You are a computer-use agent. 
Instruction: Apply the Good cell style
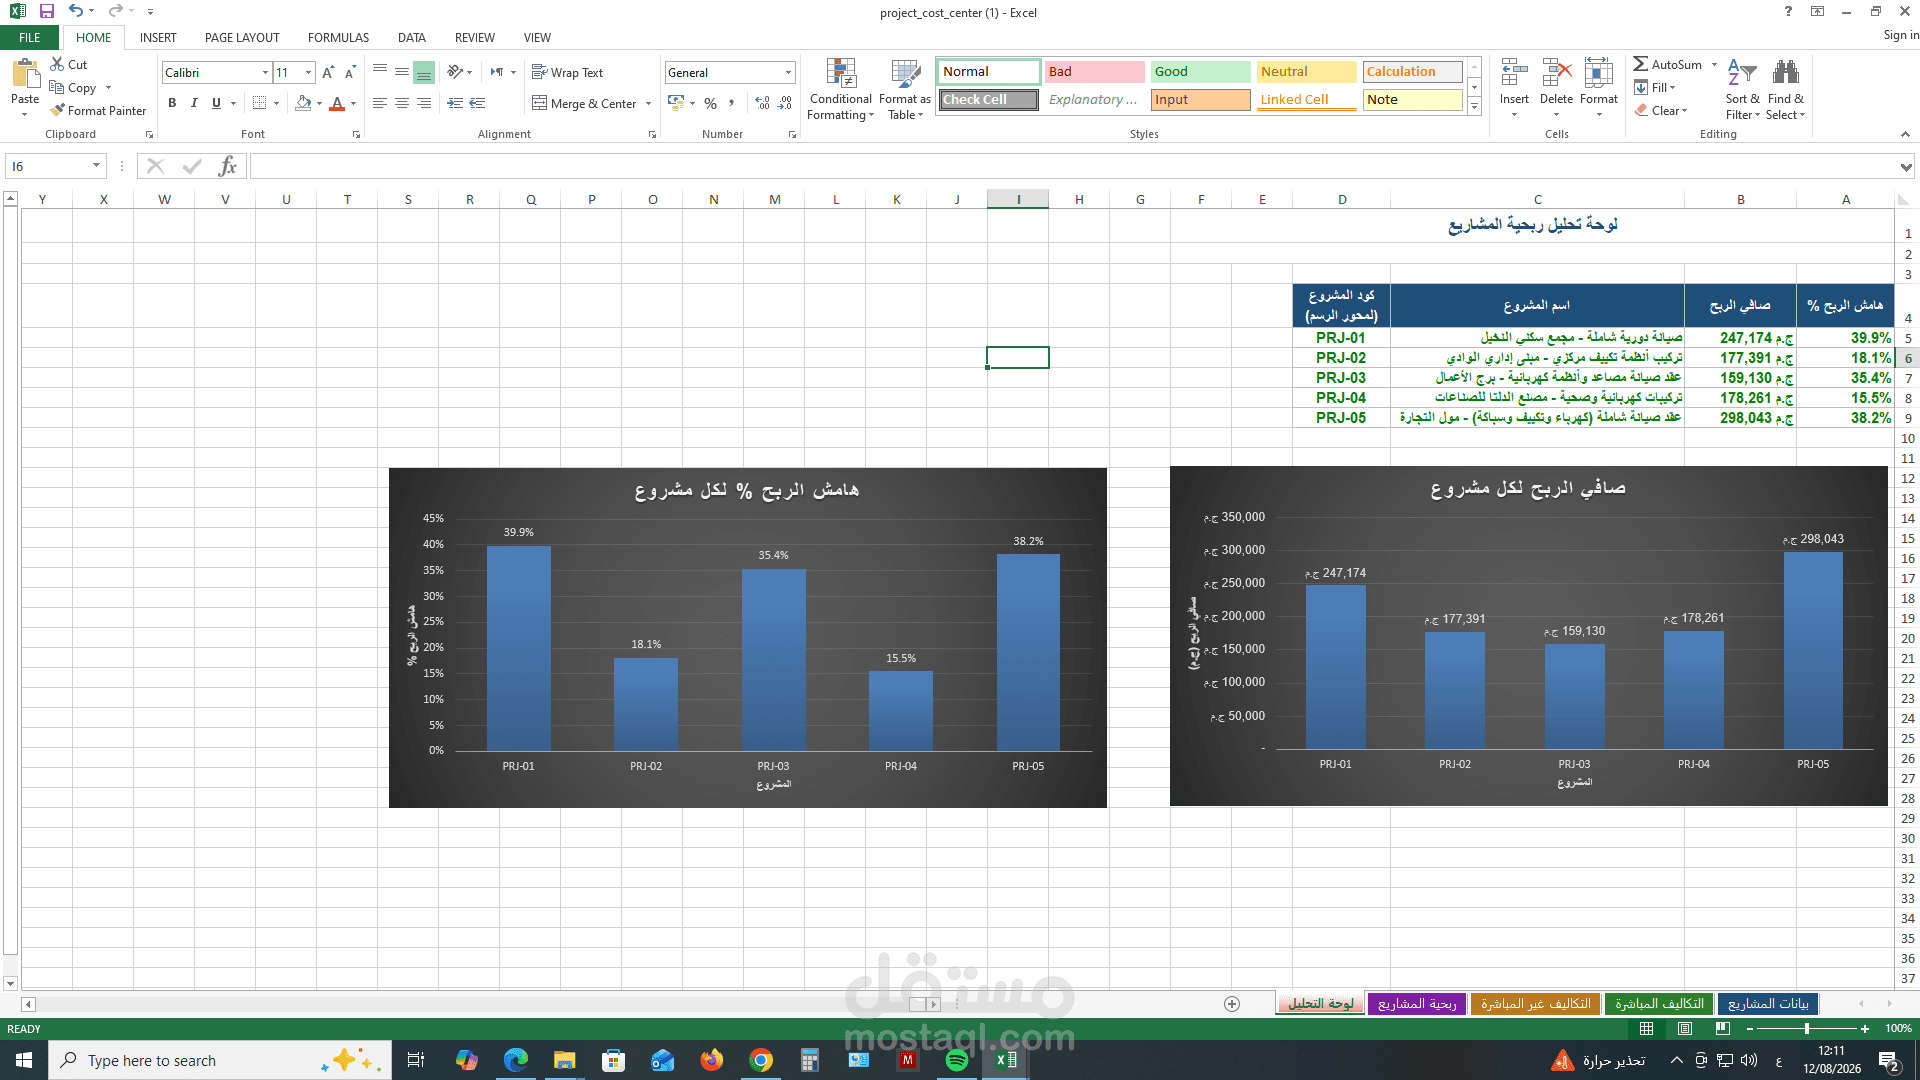pos(1200,71)
